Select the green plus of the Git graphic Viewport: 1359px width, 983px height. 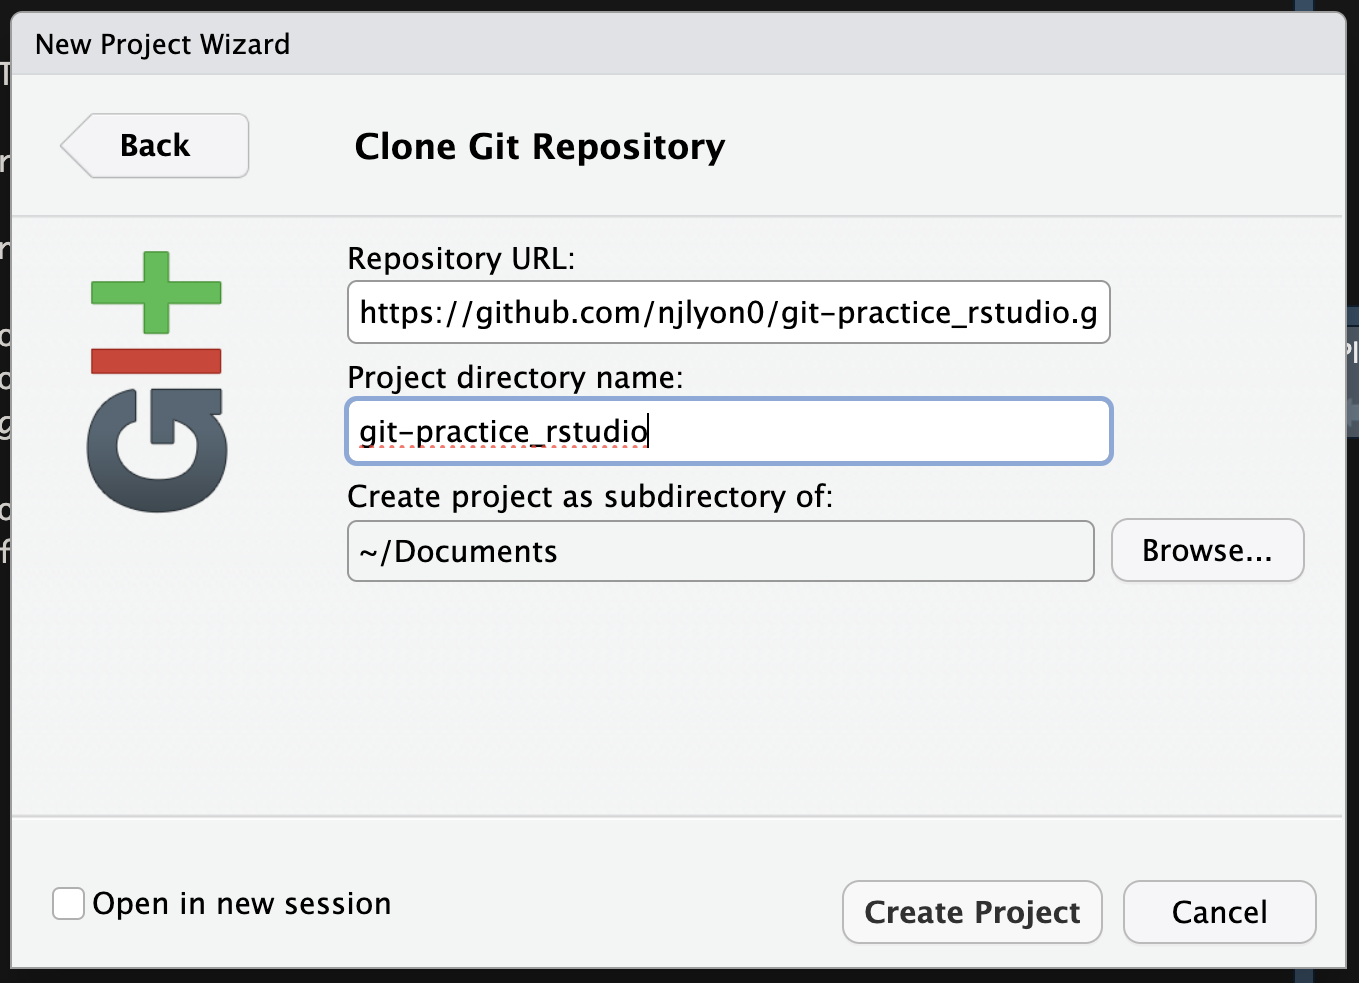click(156, 293)
